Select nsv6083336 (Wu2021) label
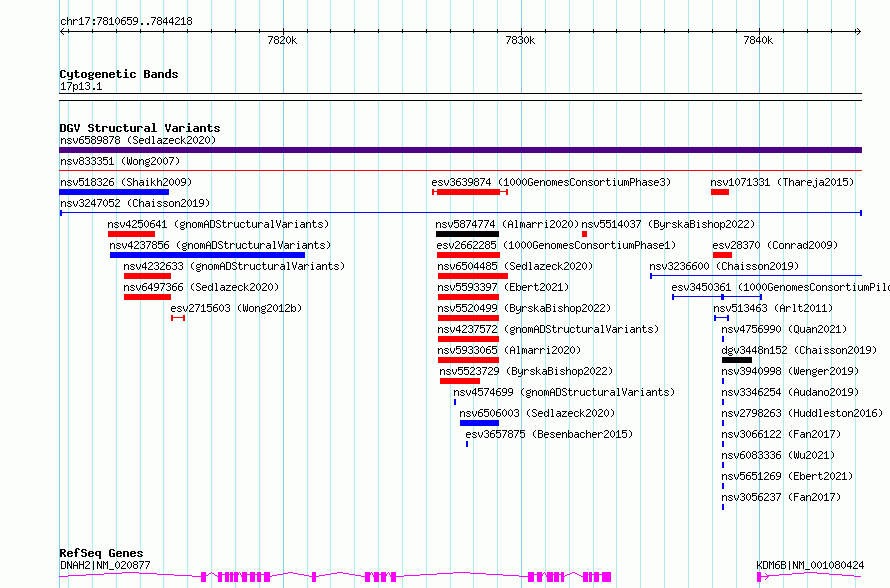 (778, 455)
